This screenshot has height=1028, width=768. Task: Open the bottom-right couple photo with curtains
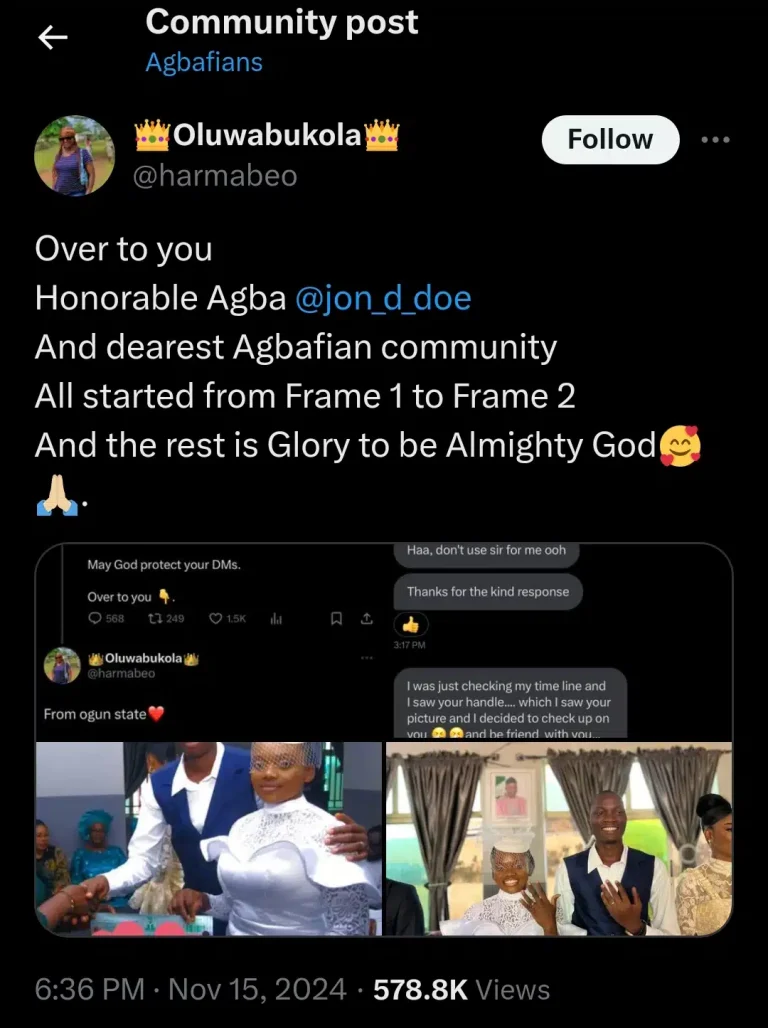point(559,838)
